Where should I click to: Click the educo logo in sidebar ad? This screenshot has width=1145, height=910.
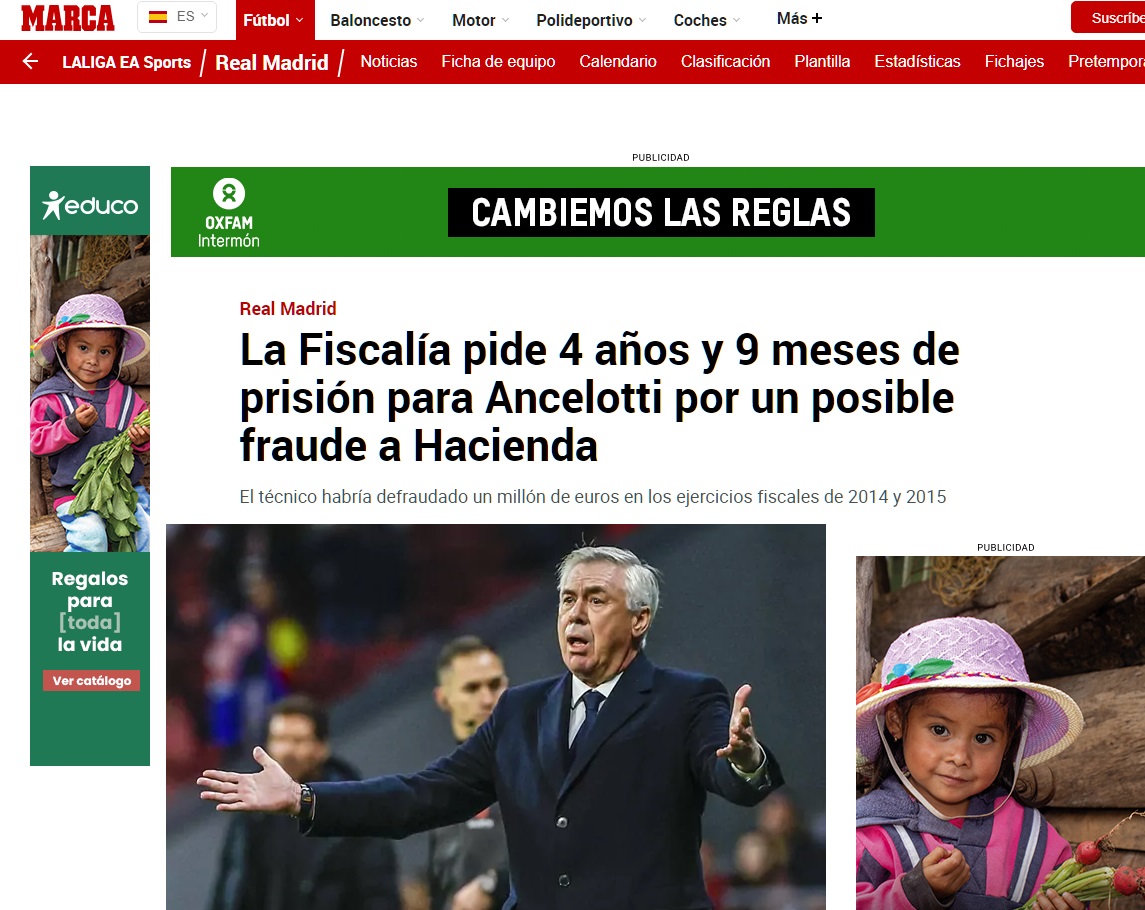[x=90, y=204]
